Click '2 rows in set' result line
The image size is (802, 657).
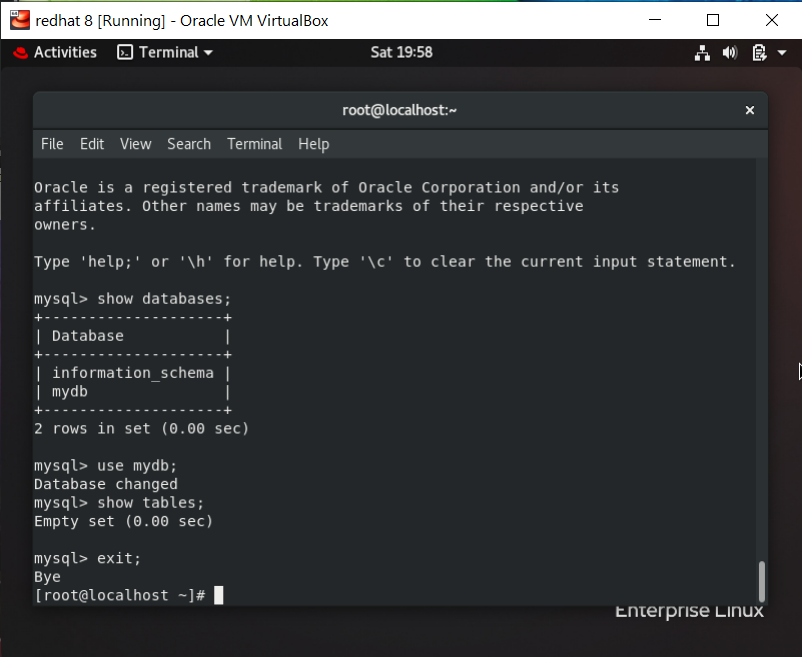[x=141, y=428]
